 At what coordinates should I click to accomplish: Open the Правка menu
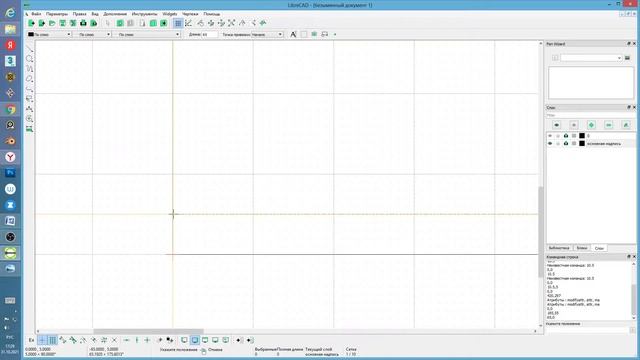point(80,14)
